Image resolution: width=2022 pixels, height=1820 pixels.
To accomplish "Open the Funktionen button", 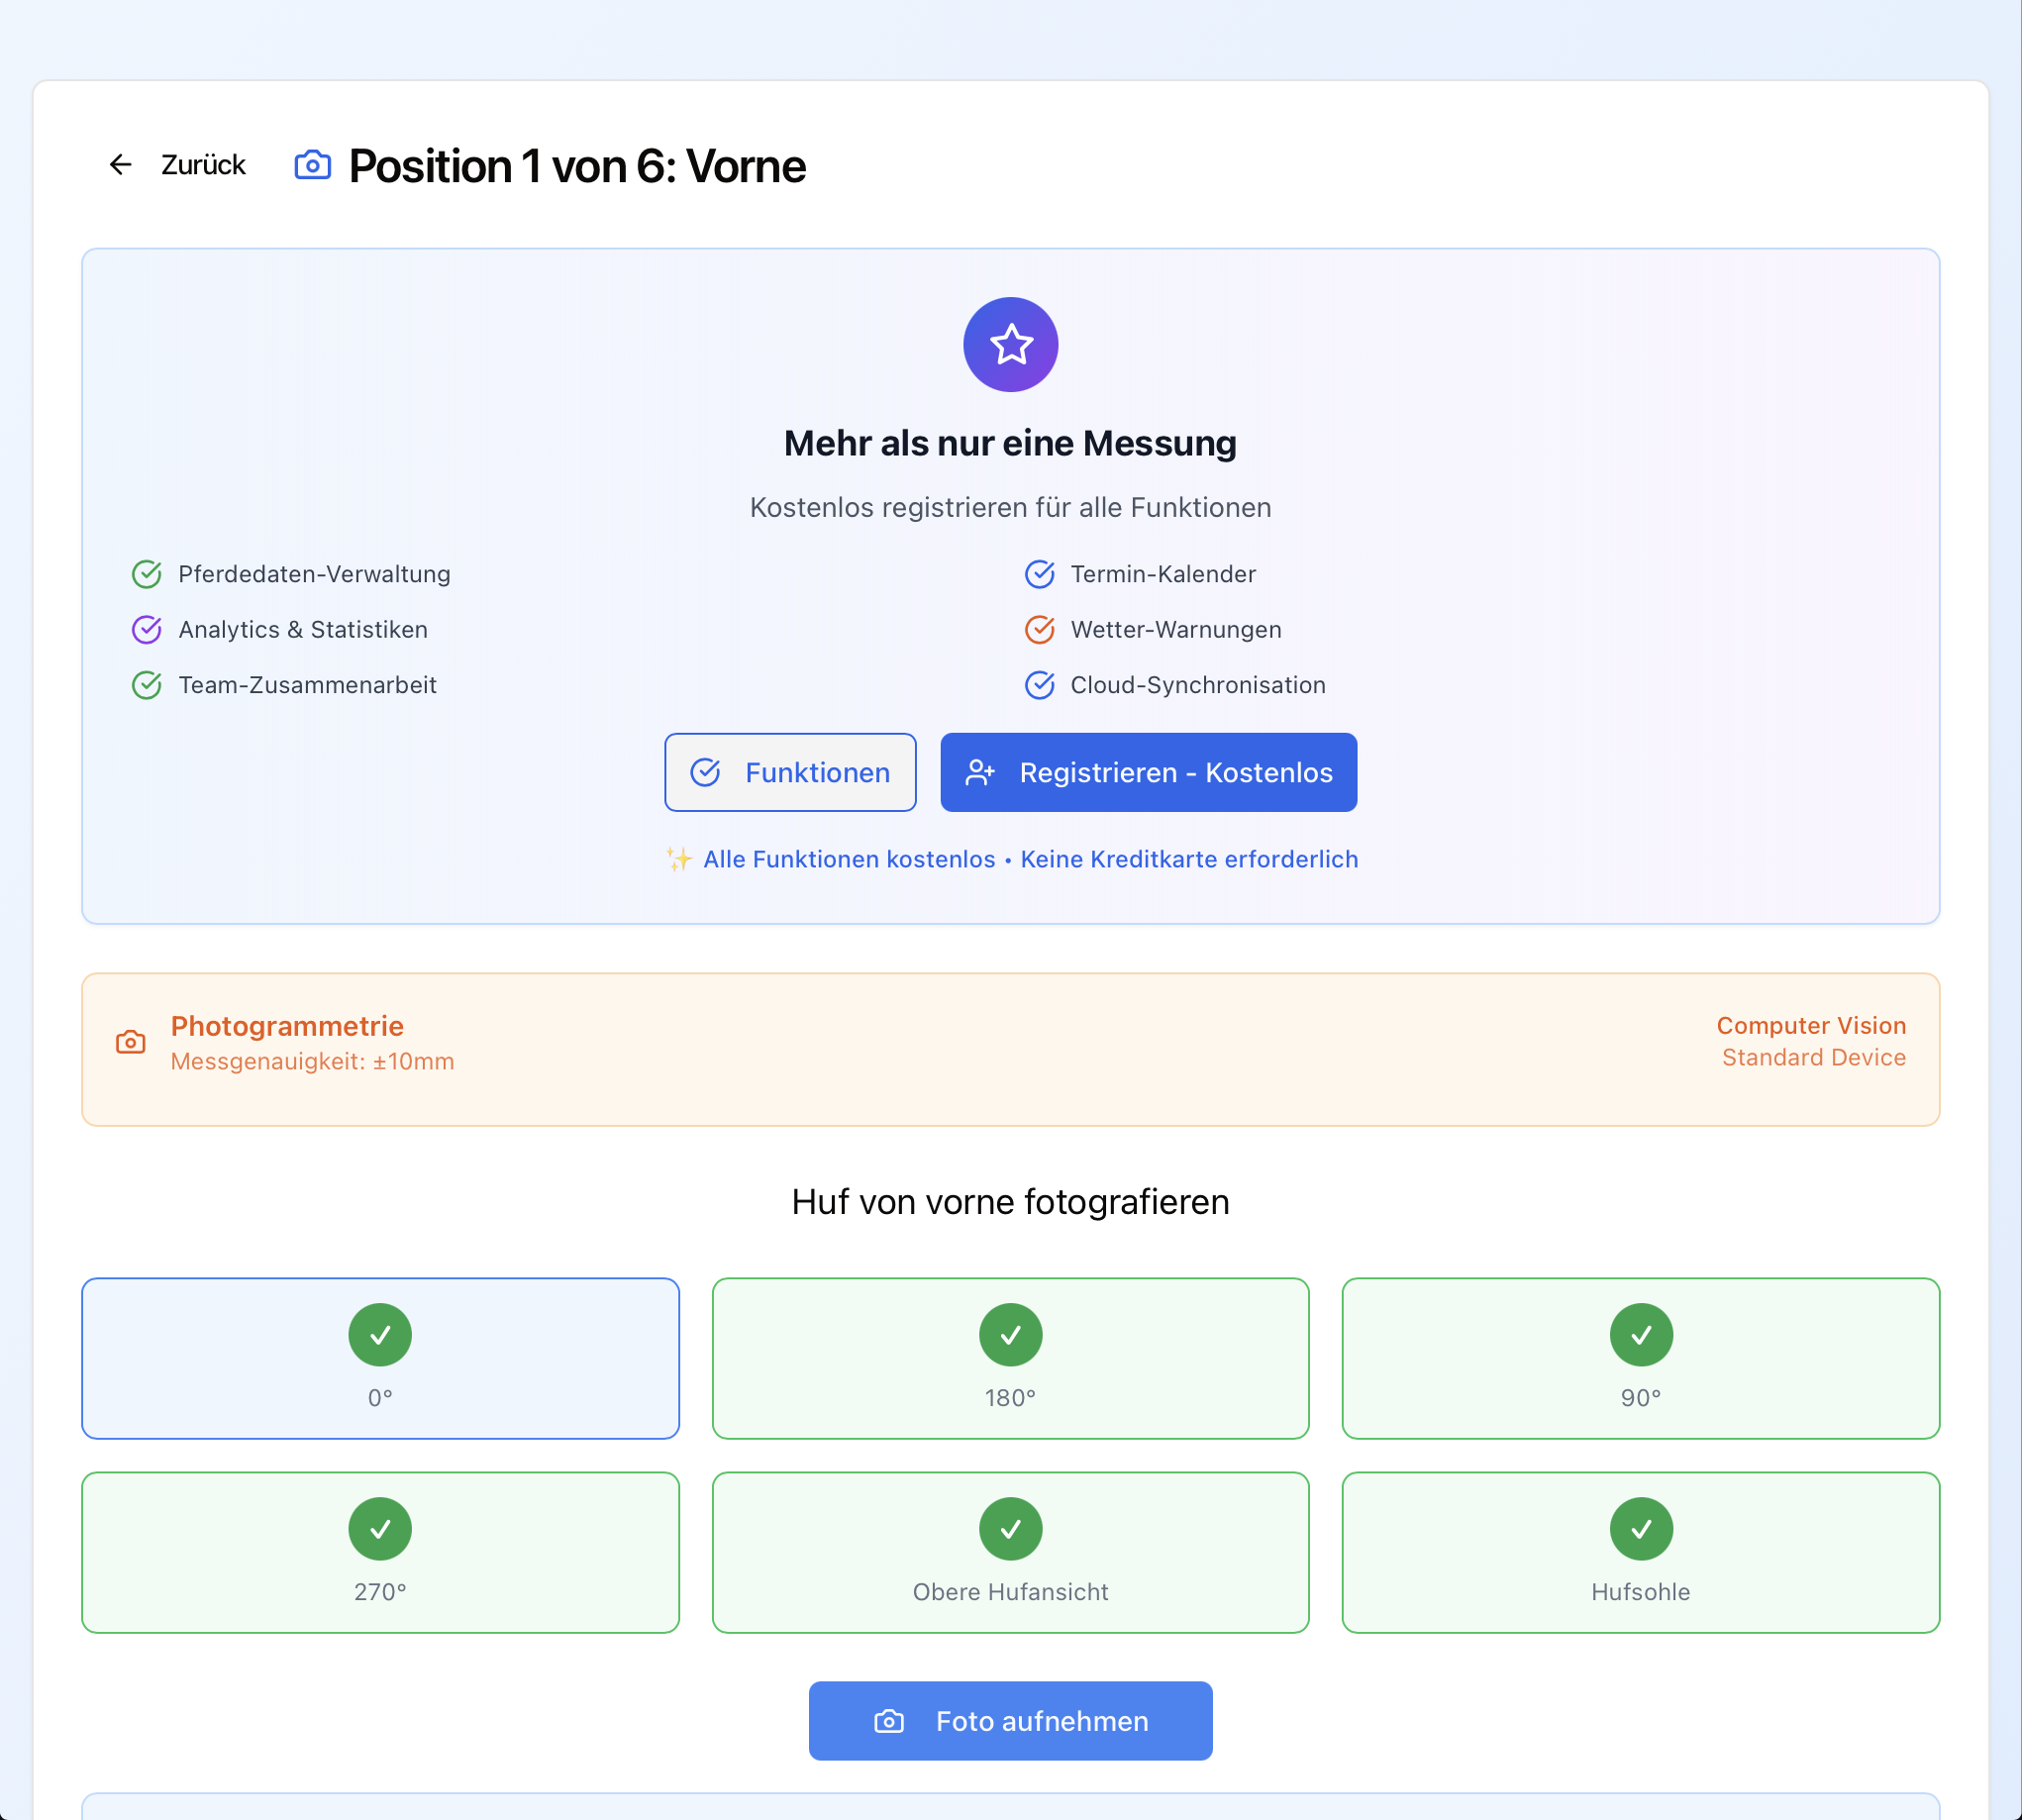I will click(x=790, y=772).
